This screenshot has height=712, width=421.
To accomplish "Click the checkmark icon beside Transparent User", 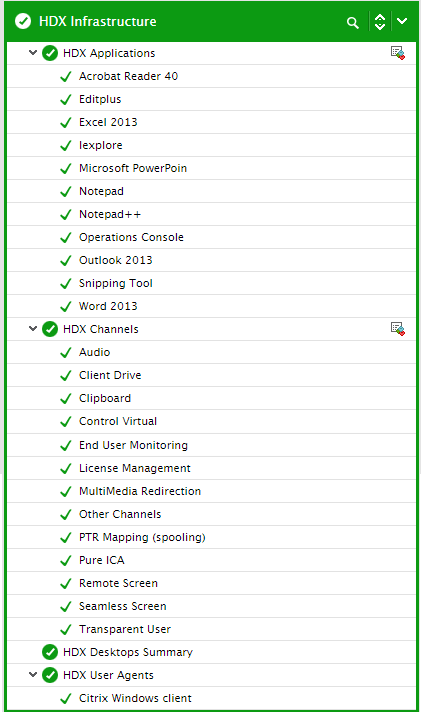I will click(x=66, y=629).
